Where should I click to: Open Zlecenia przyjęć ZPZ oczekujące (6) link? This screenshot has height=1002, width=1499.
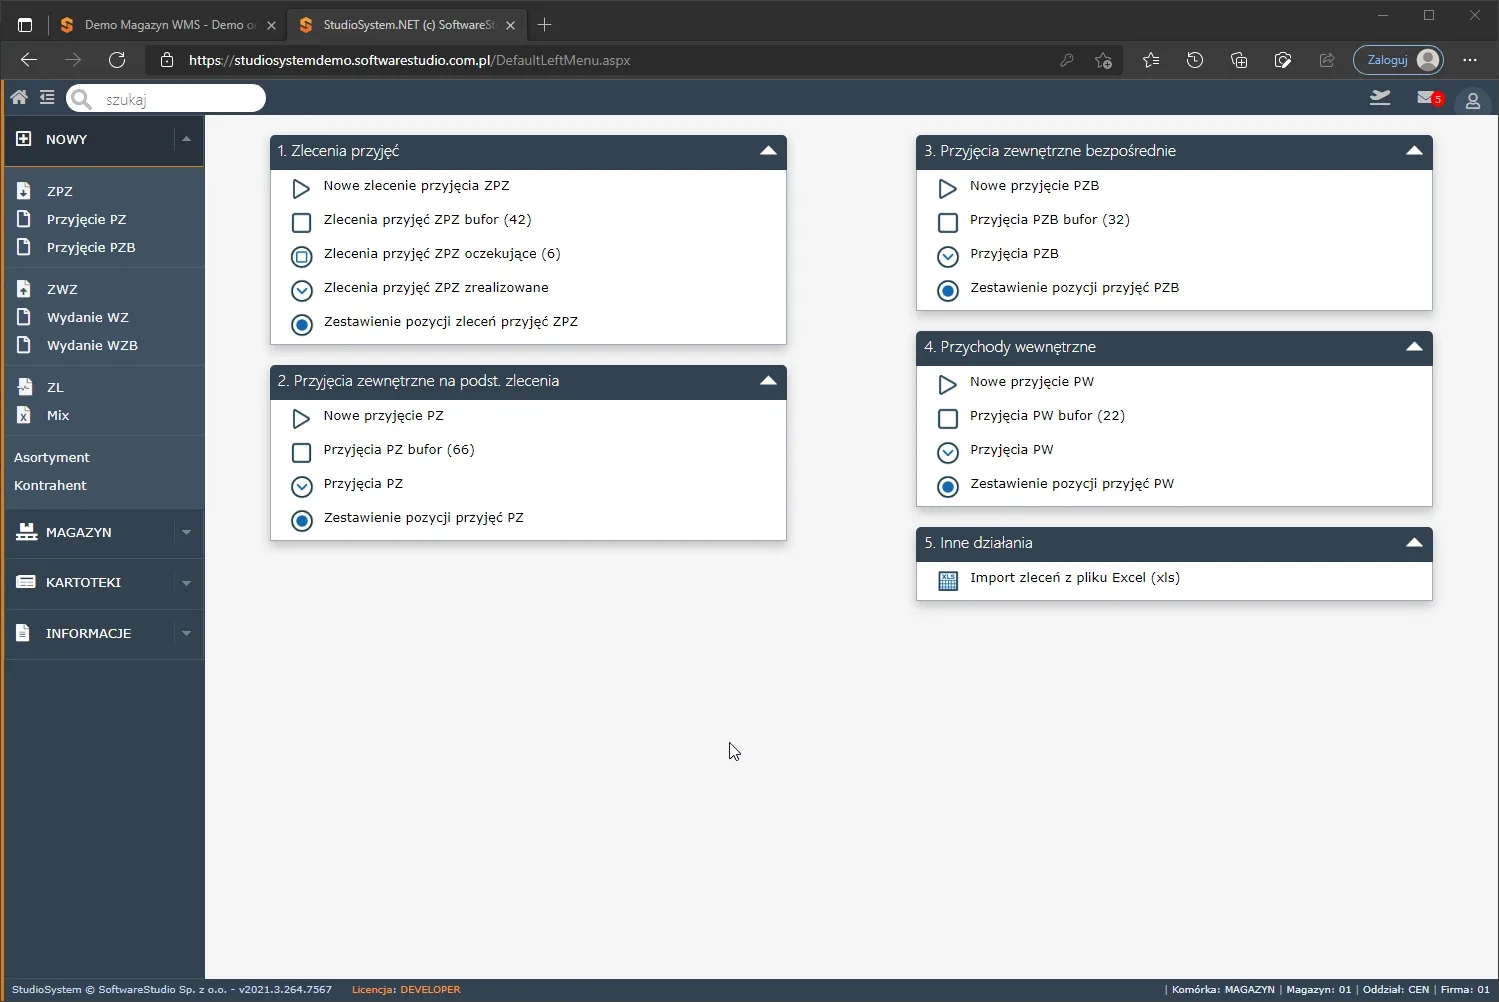[x=442, y=254]
